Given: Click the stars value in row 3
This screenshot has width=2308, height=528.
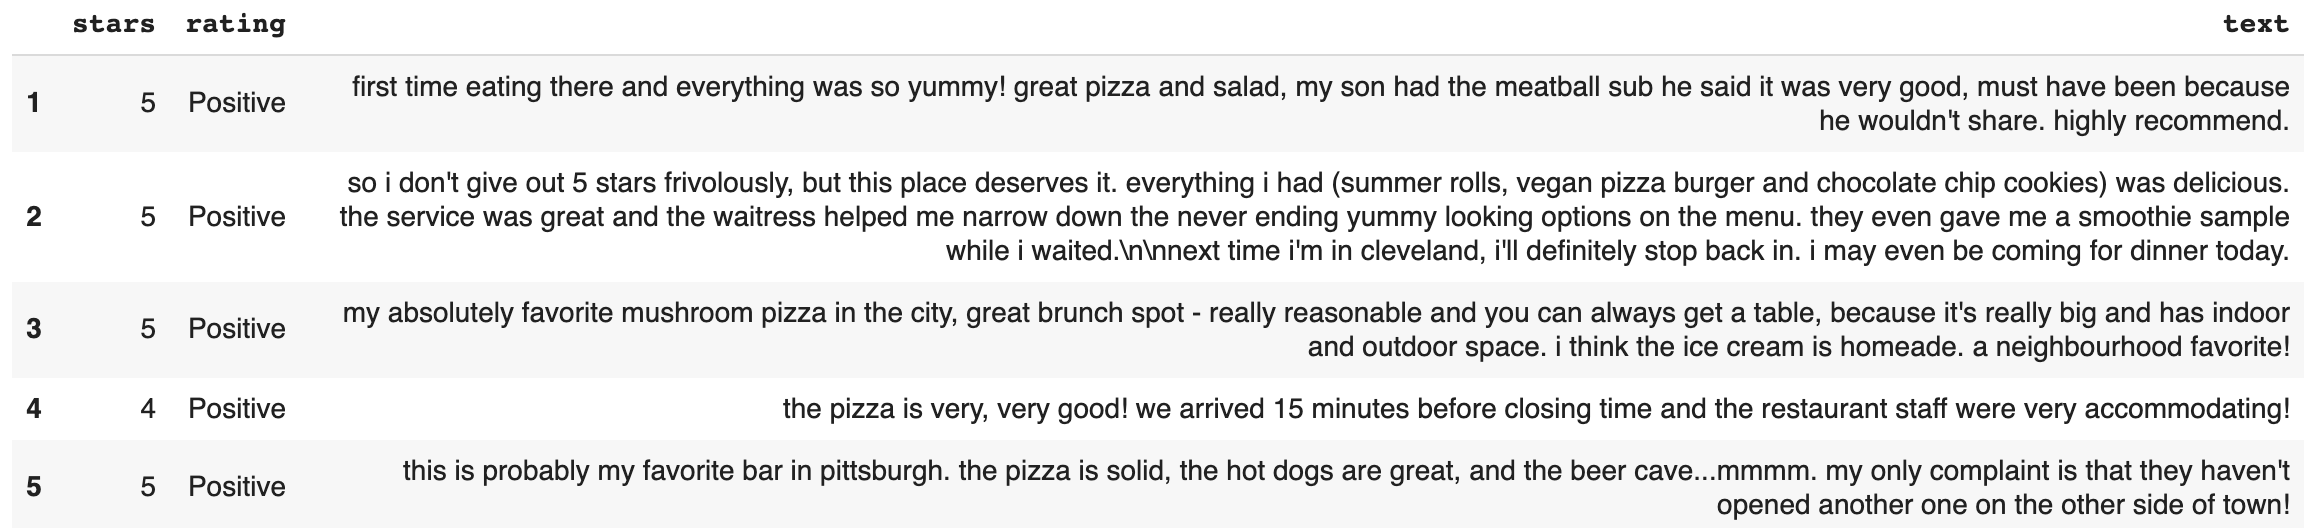Looking at the screenshot, I should pos(148,329).
